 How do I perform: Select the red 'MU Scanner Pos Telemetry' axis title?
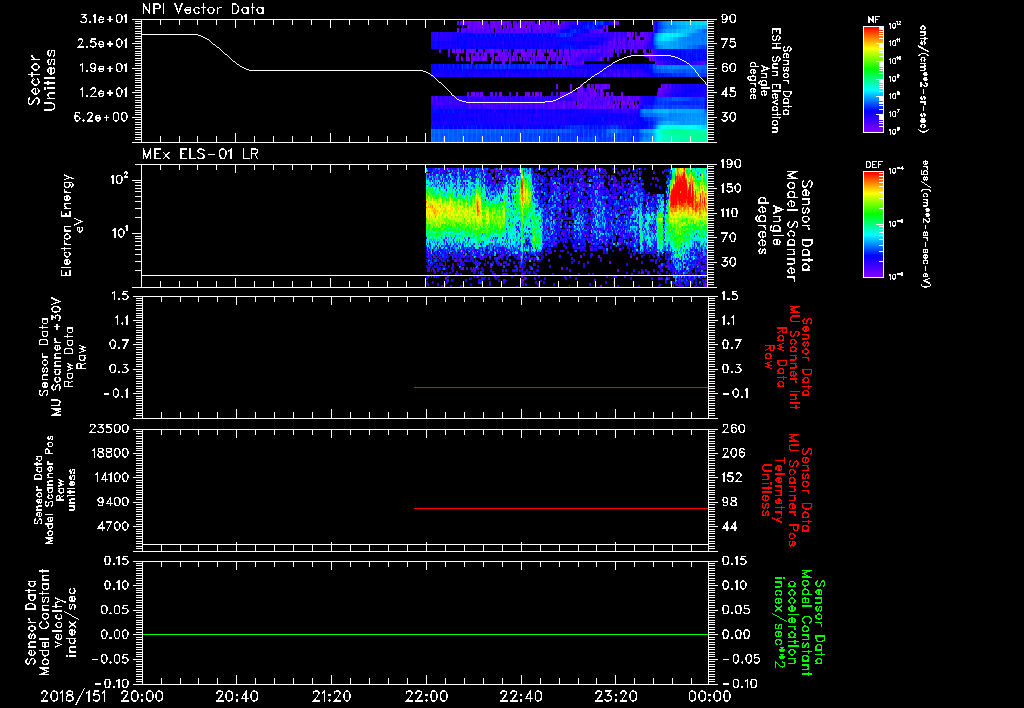[786, 490]
